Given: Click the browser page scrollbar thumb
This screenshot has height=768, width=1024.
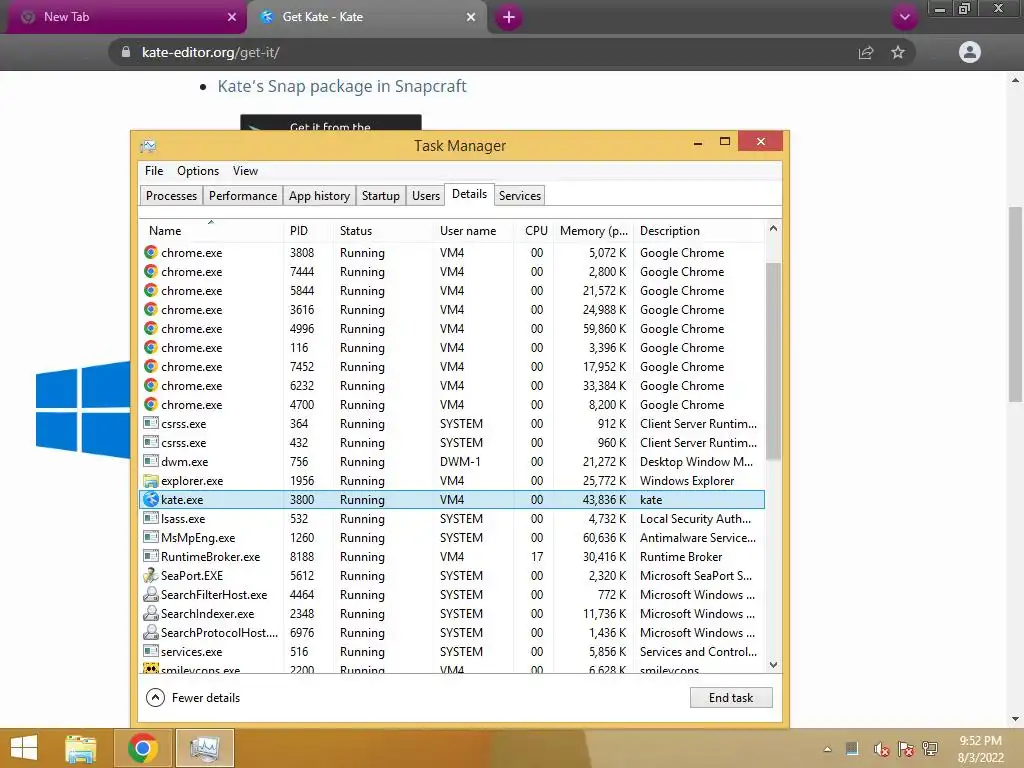Looking at the screenshot, I should click(x=1015, y=304).
